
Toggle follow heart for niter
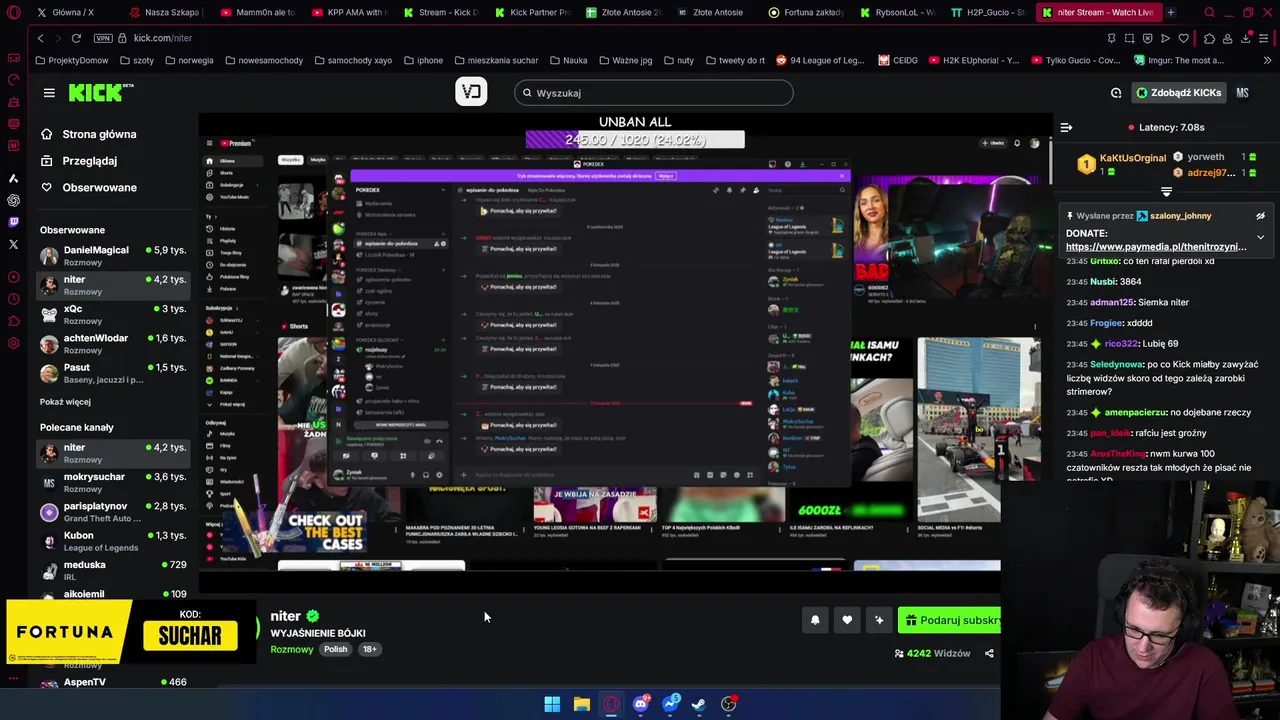[x=847, y=620]
